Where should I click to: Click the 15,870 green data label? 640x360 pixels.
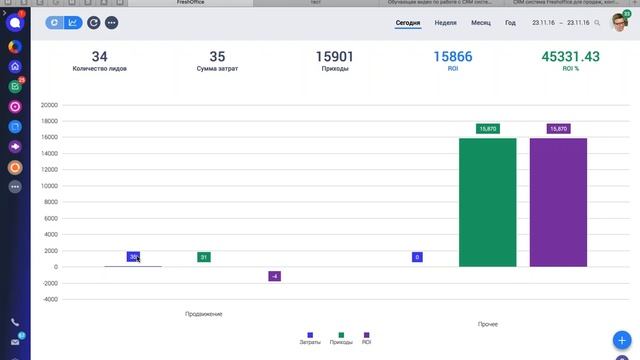[488, 129]
